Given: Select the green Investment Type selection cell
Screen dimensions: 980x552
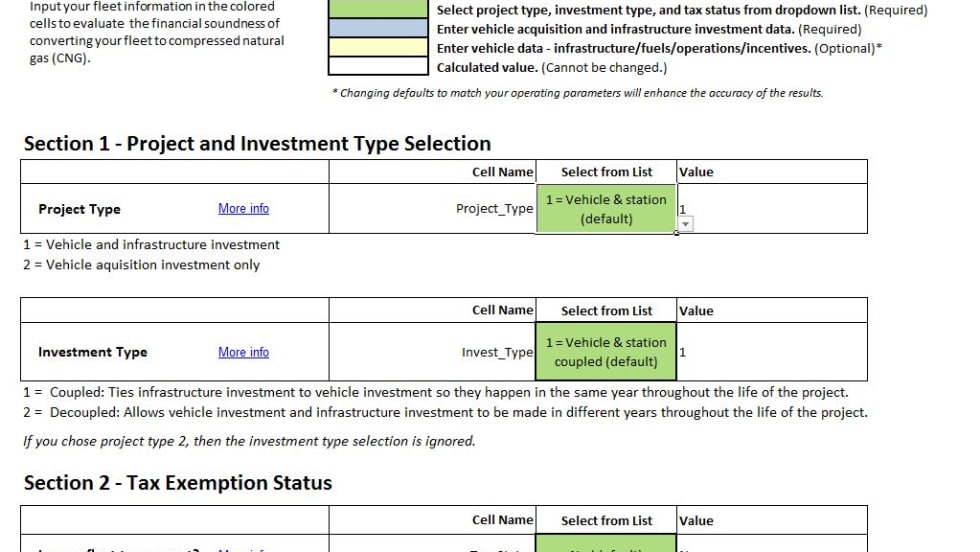Looking at the screenshot, I should coord(606,352).
